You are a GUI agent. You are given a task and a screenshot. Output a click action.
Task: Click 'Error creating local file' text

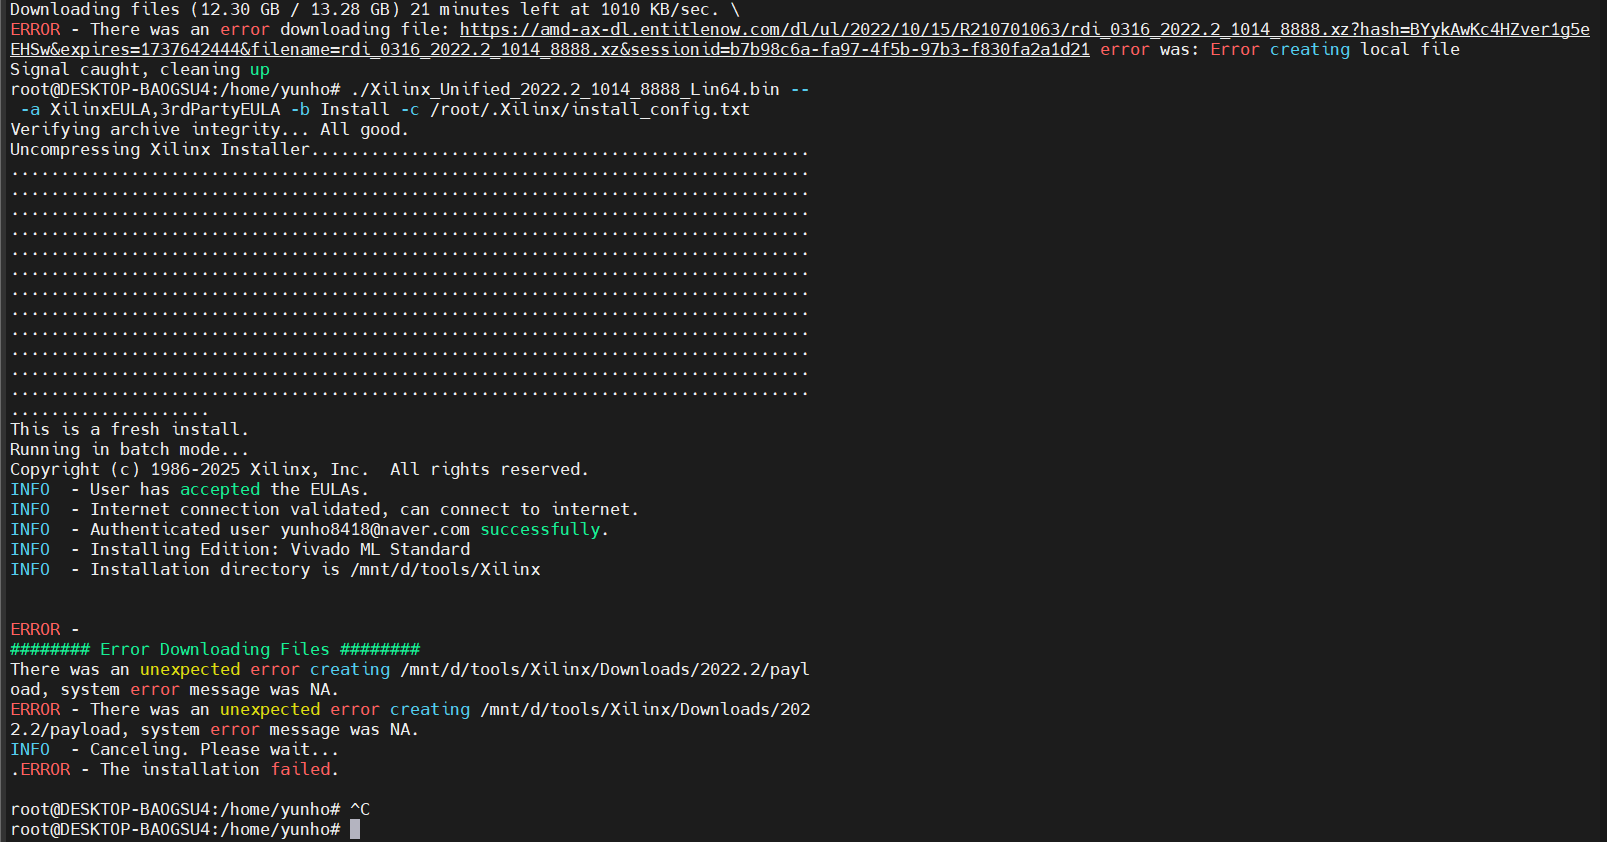[x=1335, y=49]
